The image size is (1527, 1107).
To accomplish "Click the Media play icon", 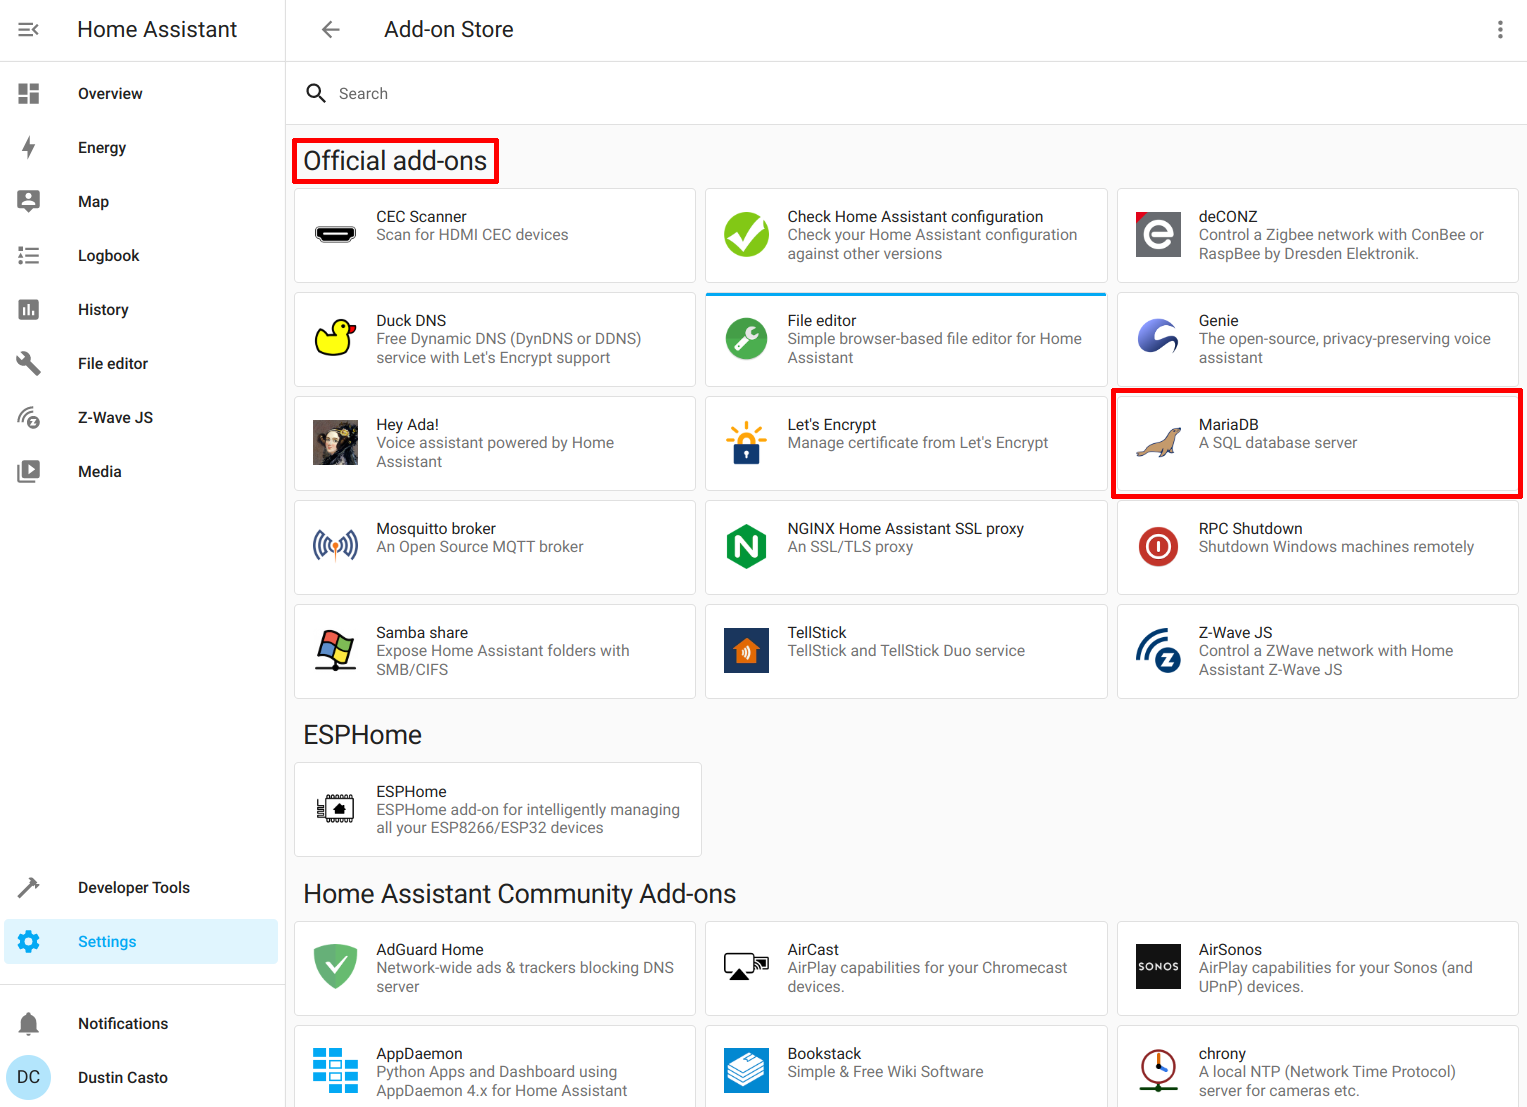I will pyautogui.click(x=29, y=472).
